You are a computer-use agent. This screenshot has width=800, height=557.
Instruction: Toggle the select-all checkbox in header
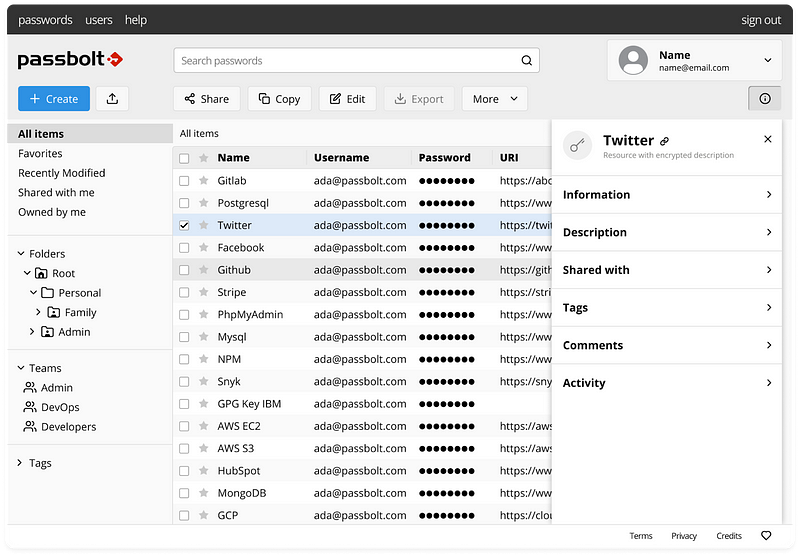point(184,158)
